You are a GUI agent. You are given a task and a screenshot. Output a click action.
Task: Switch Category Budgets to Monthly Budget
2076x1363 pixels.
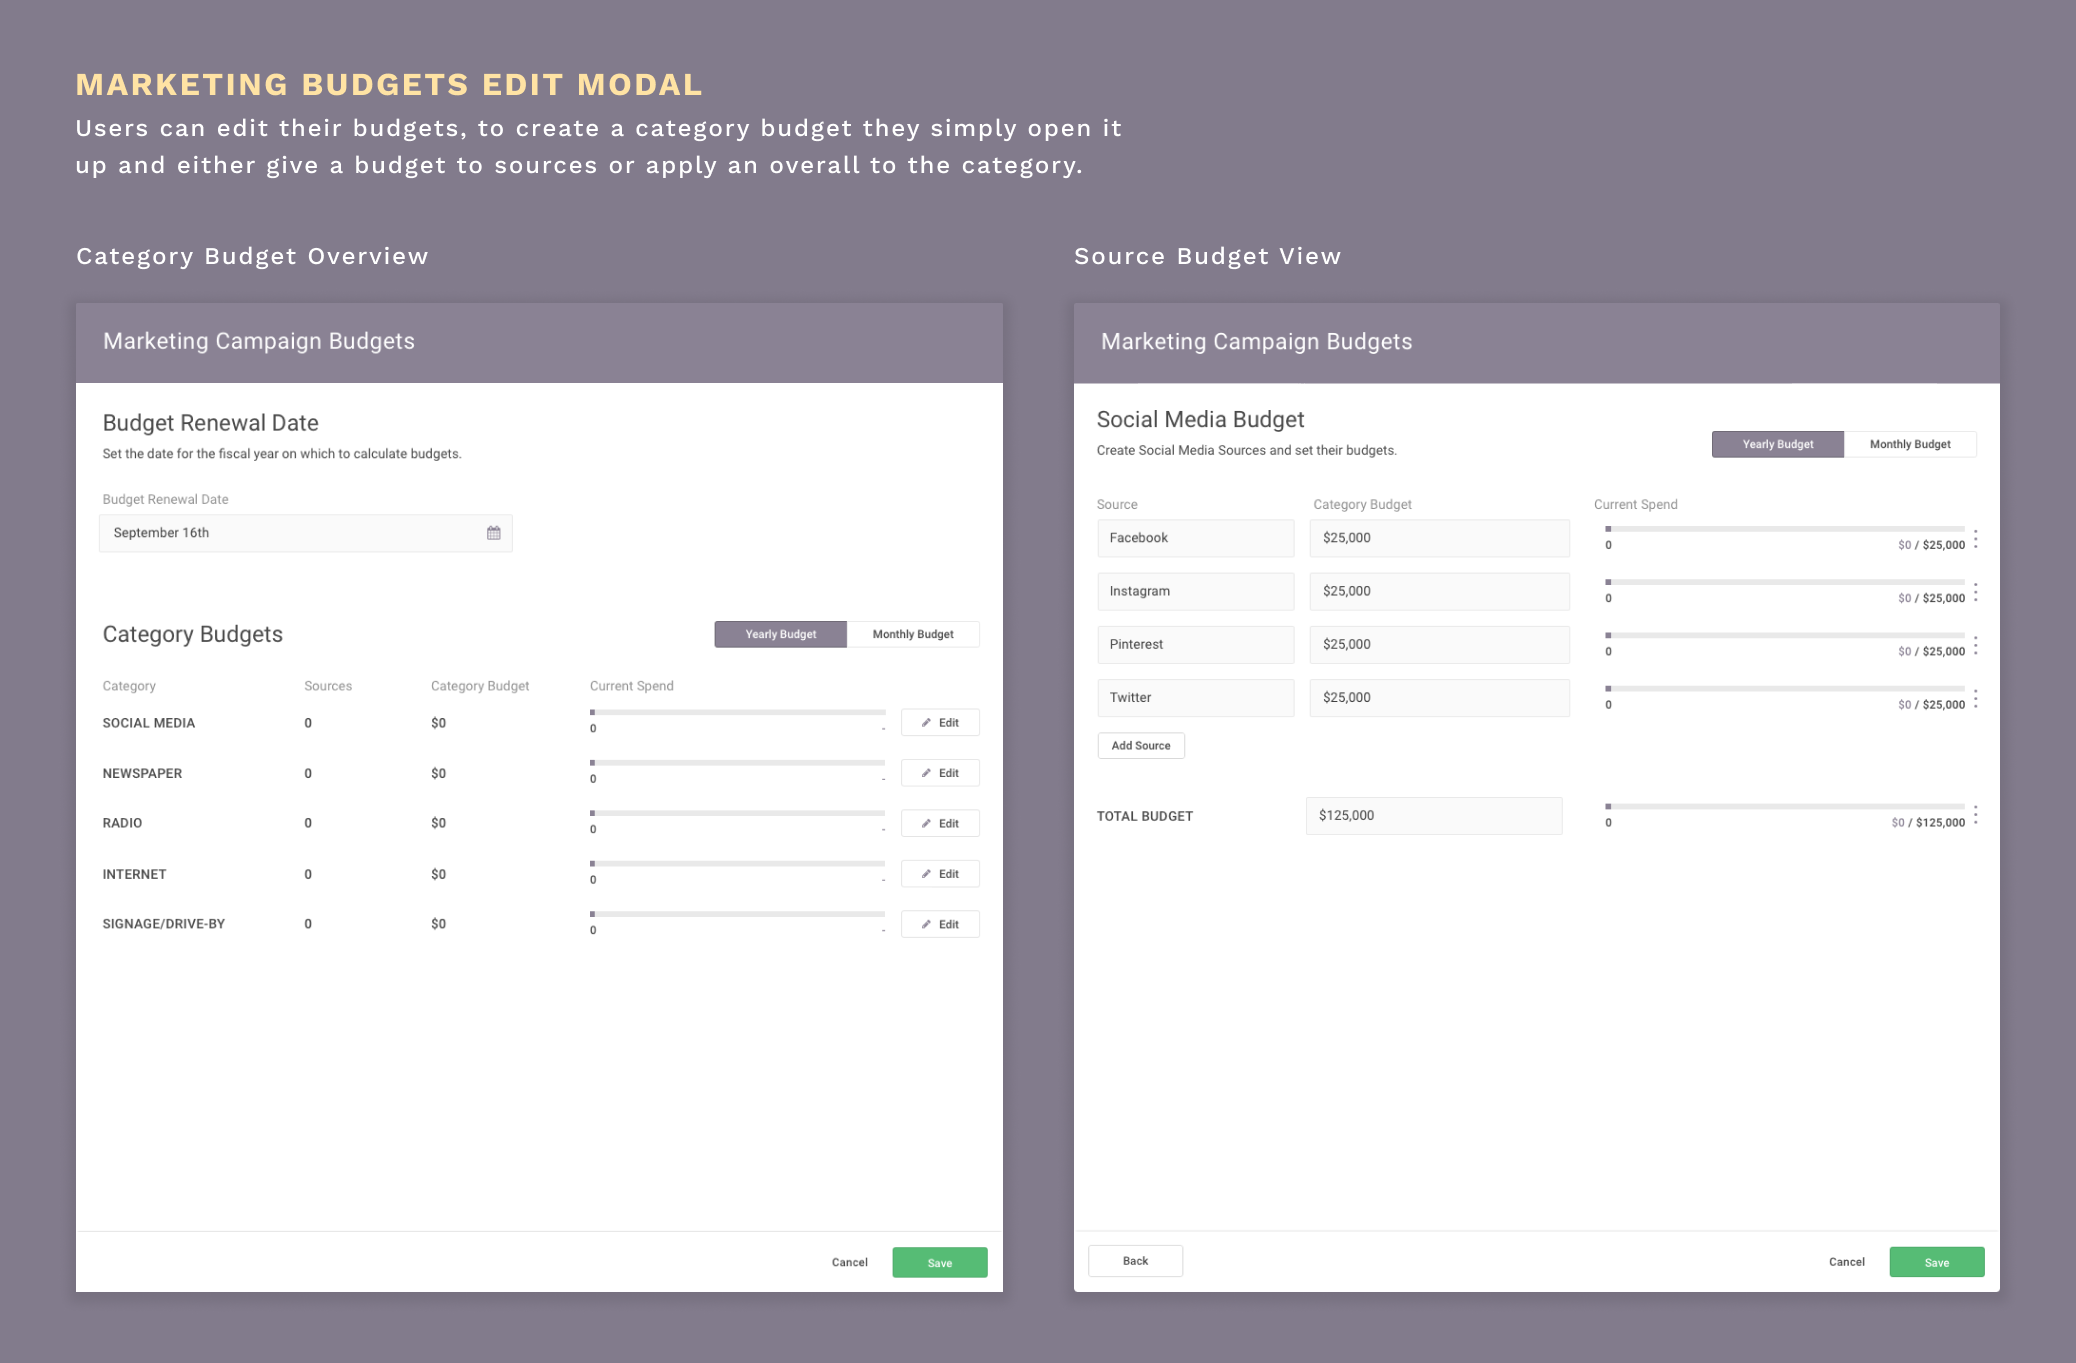coord(912,634)
